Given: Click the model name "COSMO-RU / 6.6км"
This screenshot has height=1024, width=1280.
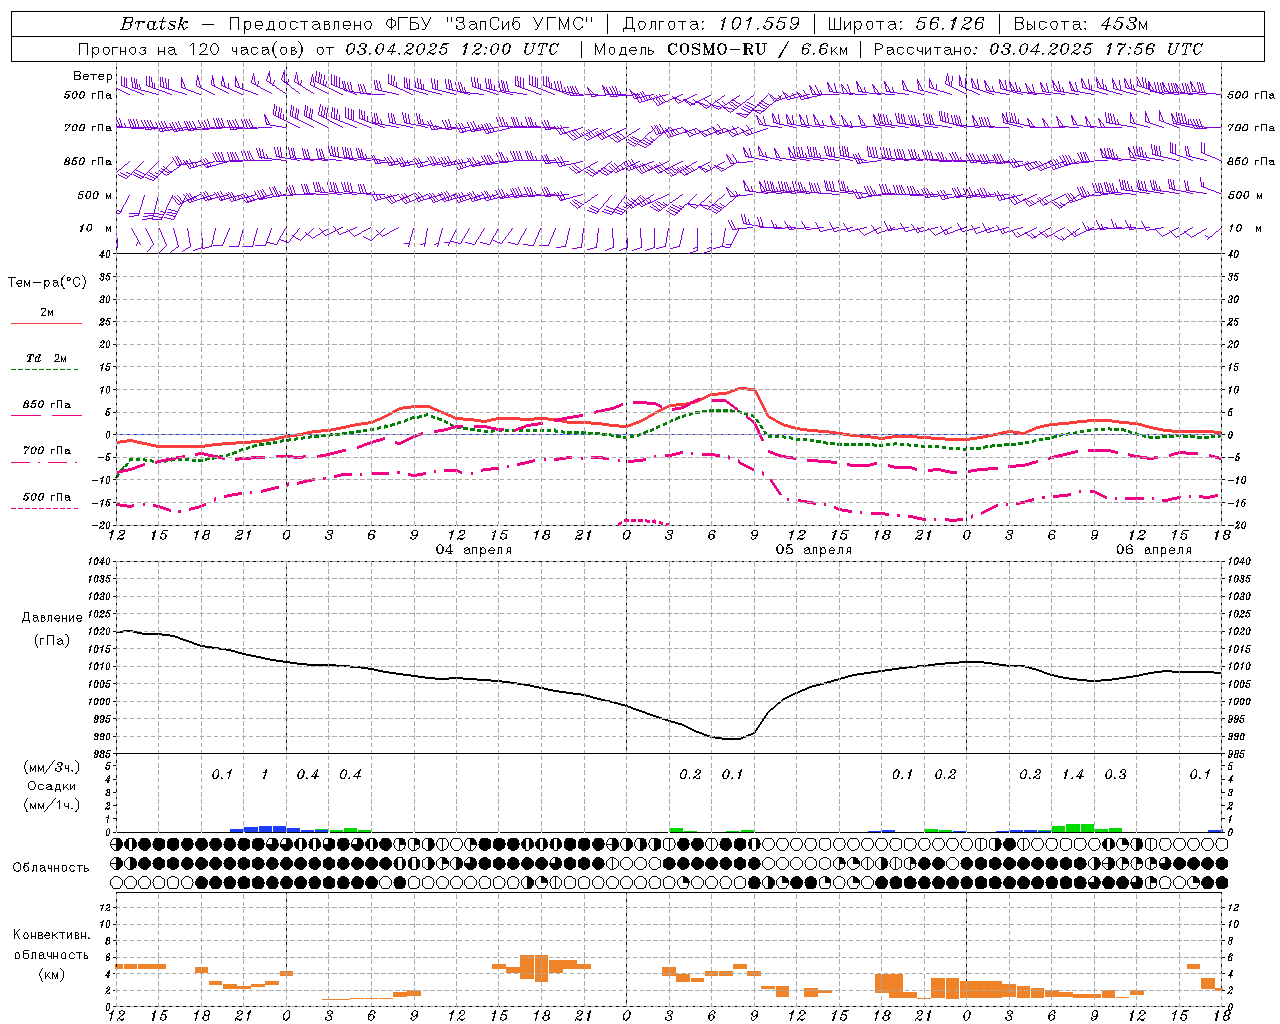Looking at the screenshot, I should click(757, 49).
